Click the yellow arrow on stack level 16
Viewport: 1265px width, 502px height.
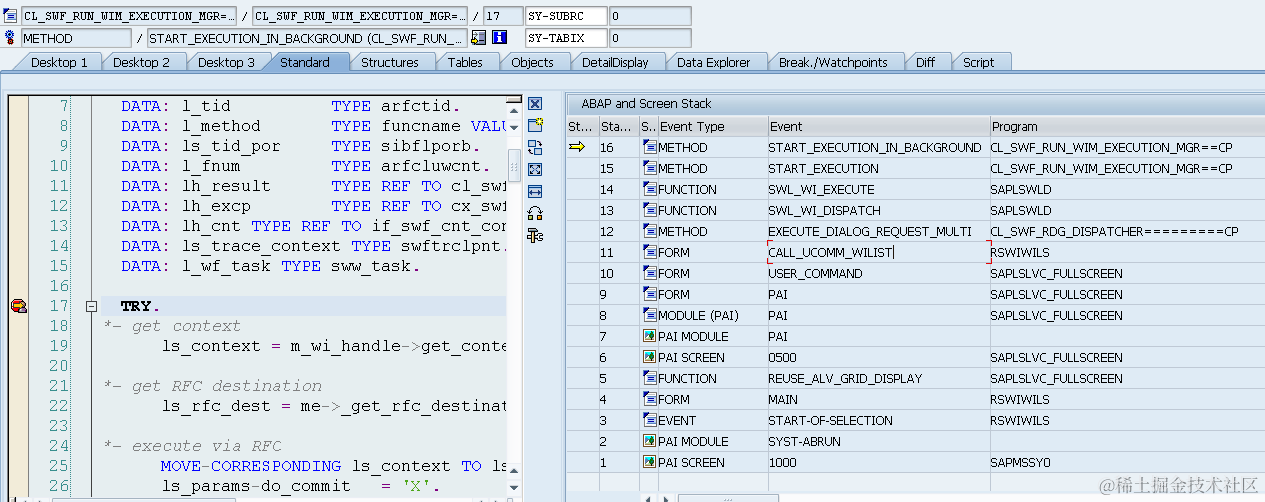tap(579, 147)
